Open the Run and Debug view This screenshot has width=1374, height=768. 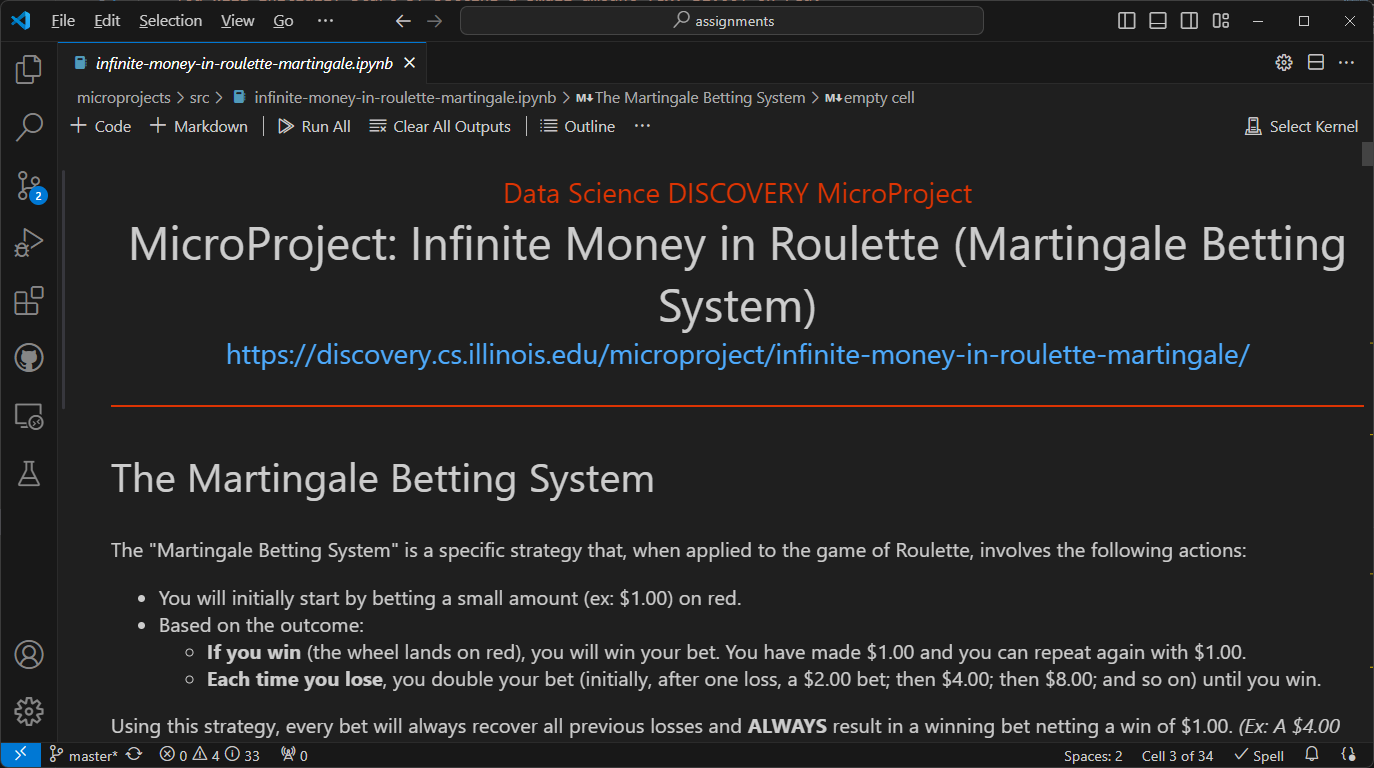tap(29, 243)
